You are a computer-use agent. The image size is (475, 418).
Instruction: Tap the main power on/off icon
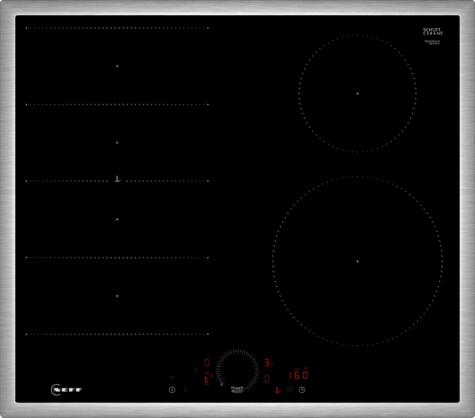(x=172, y=389)
